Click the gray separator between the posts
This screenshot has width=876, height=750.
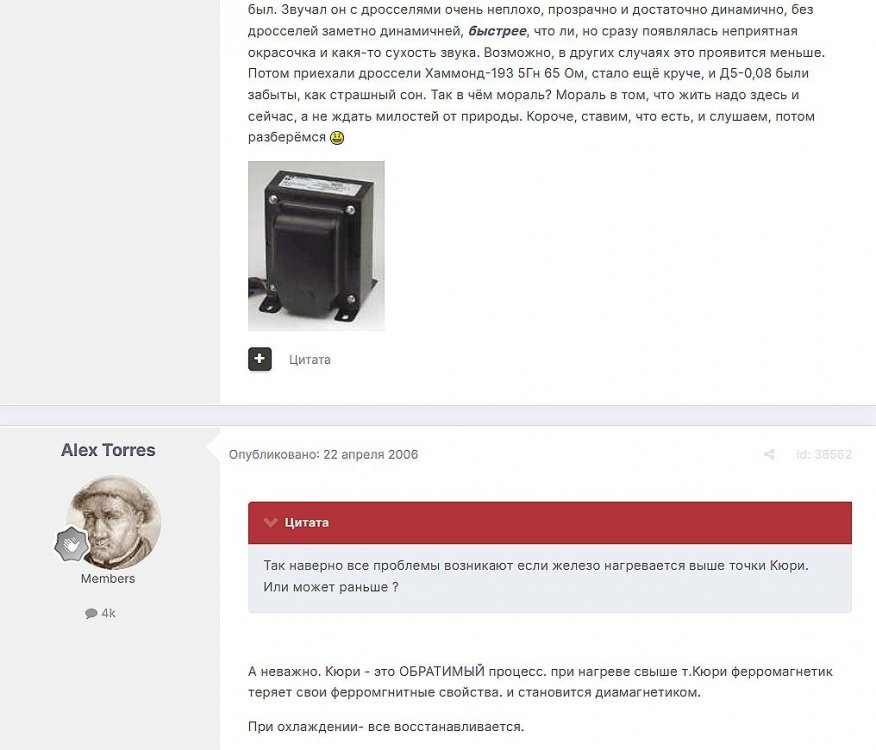438,415
